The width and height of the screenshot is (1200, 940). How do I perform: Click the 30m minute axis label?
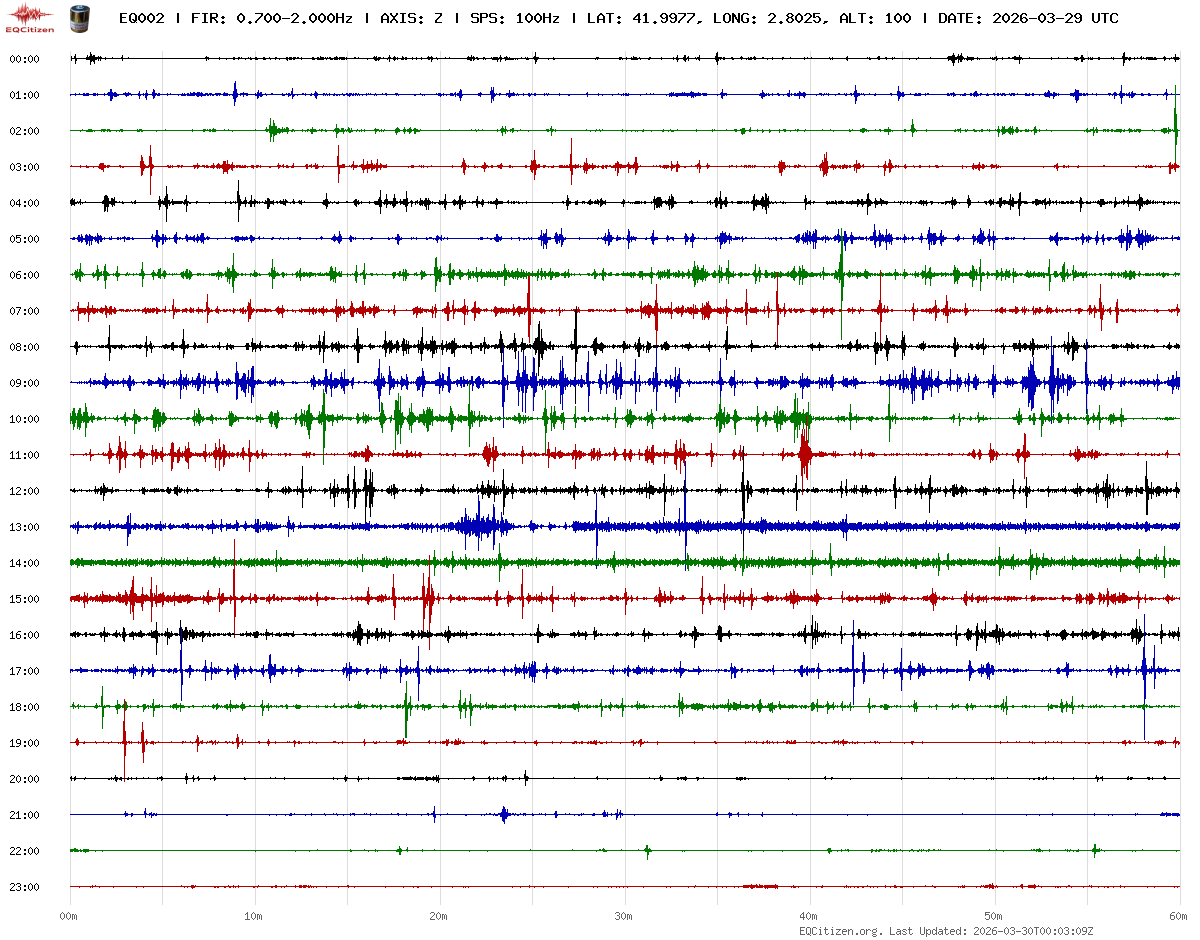(624, 916)
